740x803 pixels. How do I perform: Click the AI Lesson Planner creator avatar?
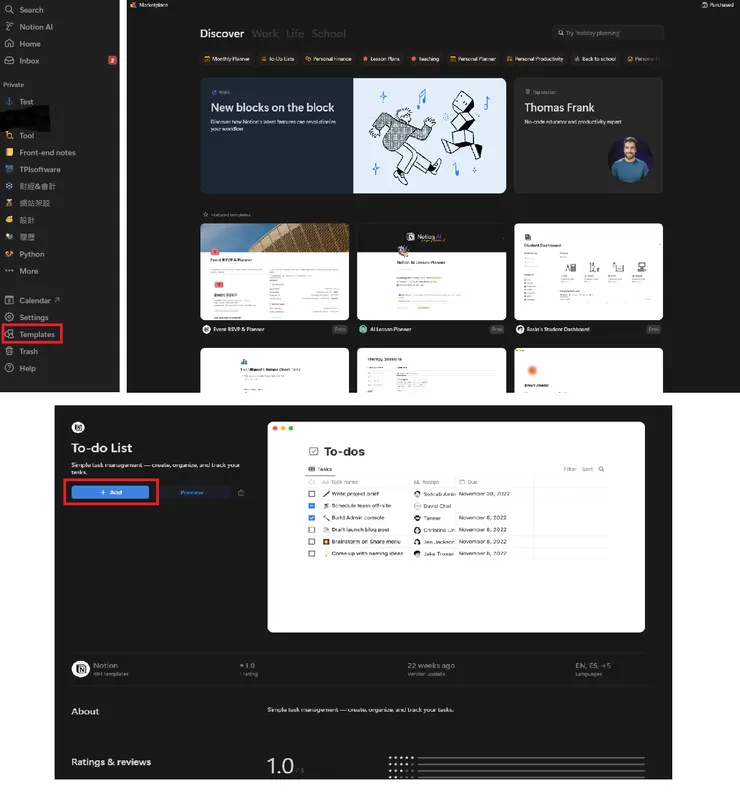point(363,329)
